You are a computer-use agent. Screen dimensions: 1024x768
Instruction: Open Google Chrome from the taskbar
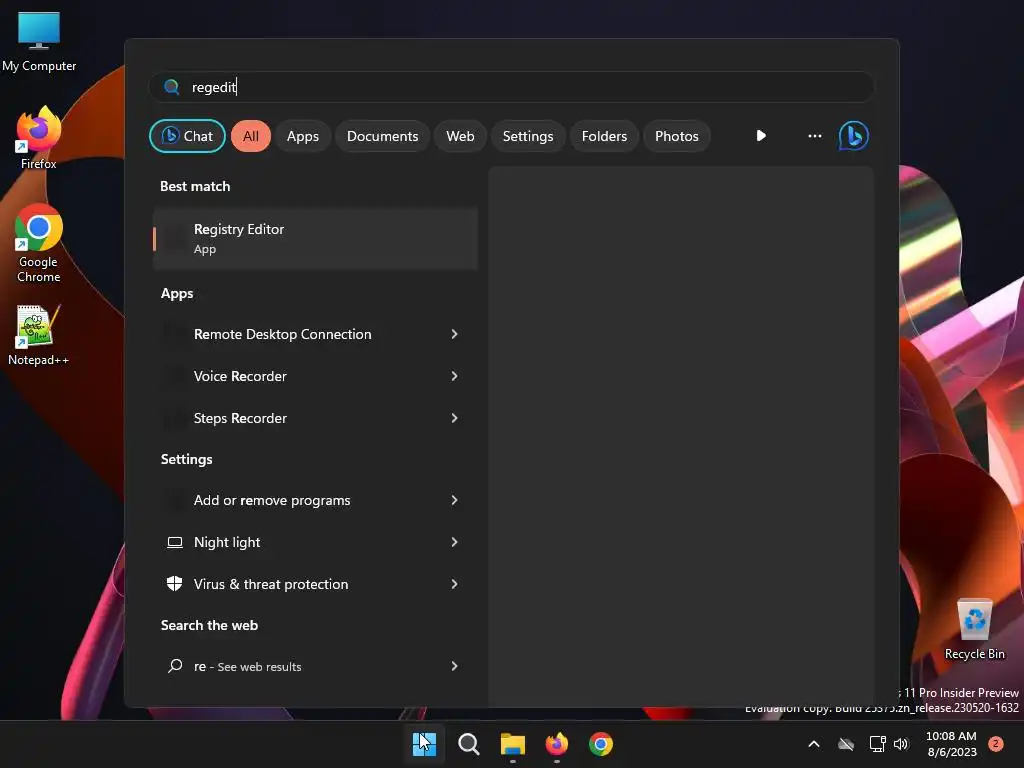tap(601, 744)
